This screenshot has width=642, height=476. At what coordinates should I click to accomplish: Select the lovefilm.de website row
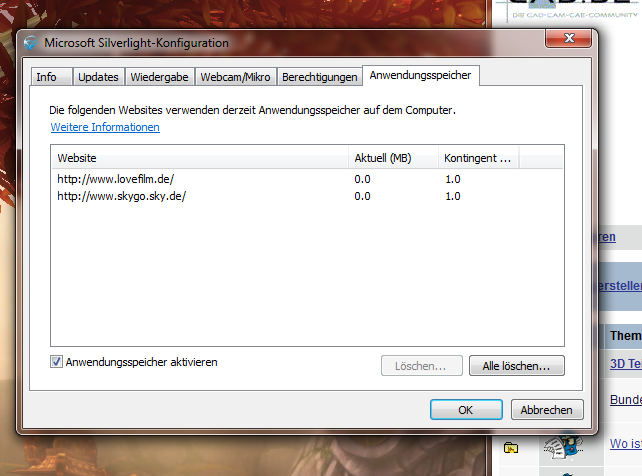[x=307, y=179]
